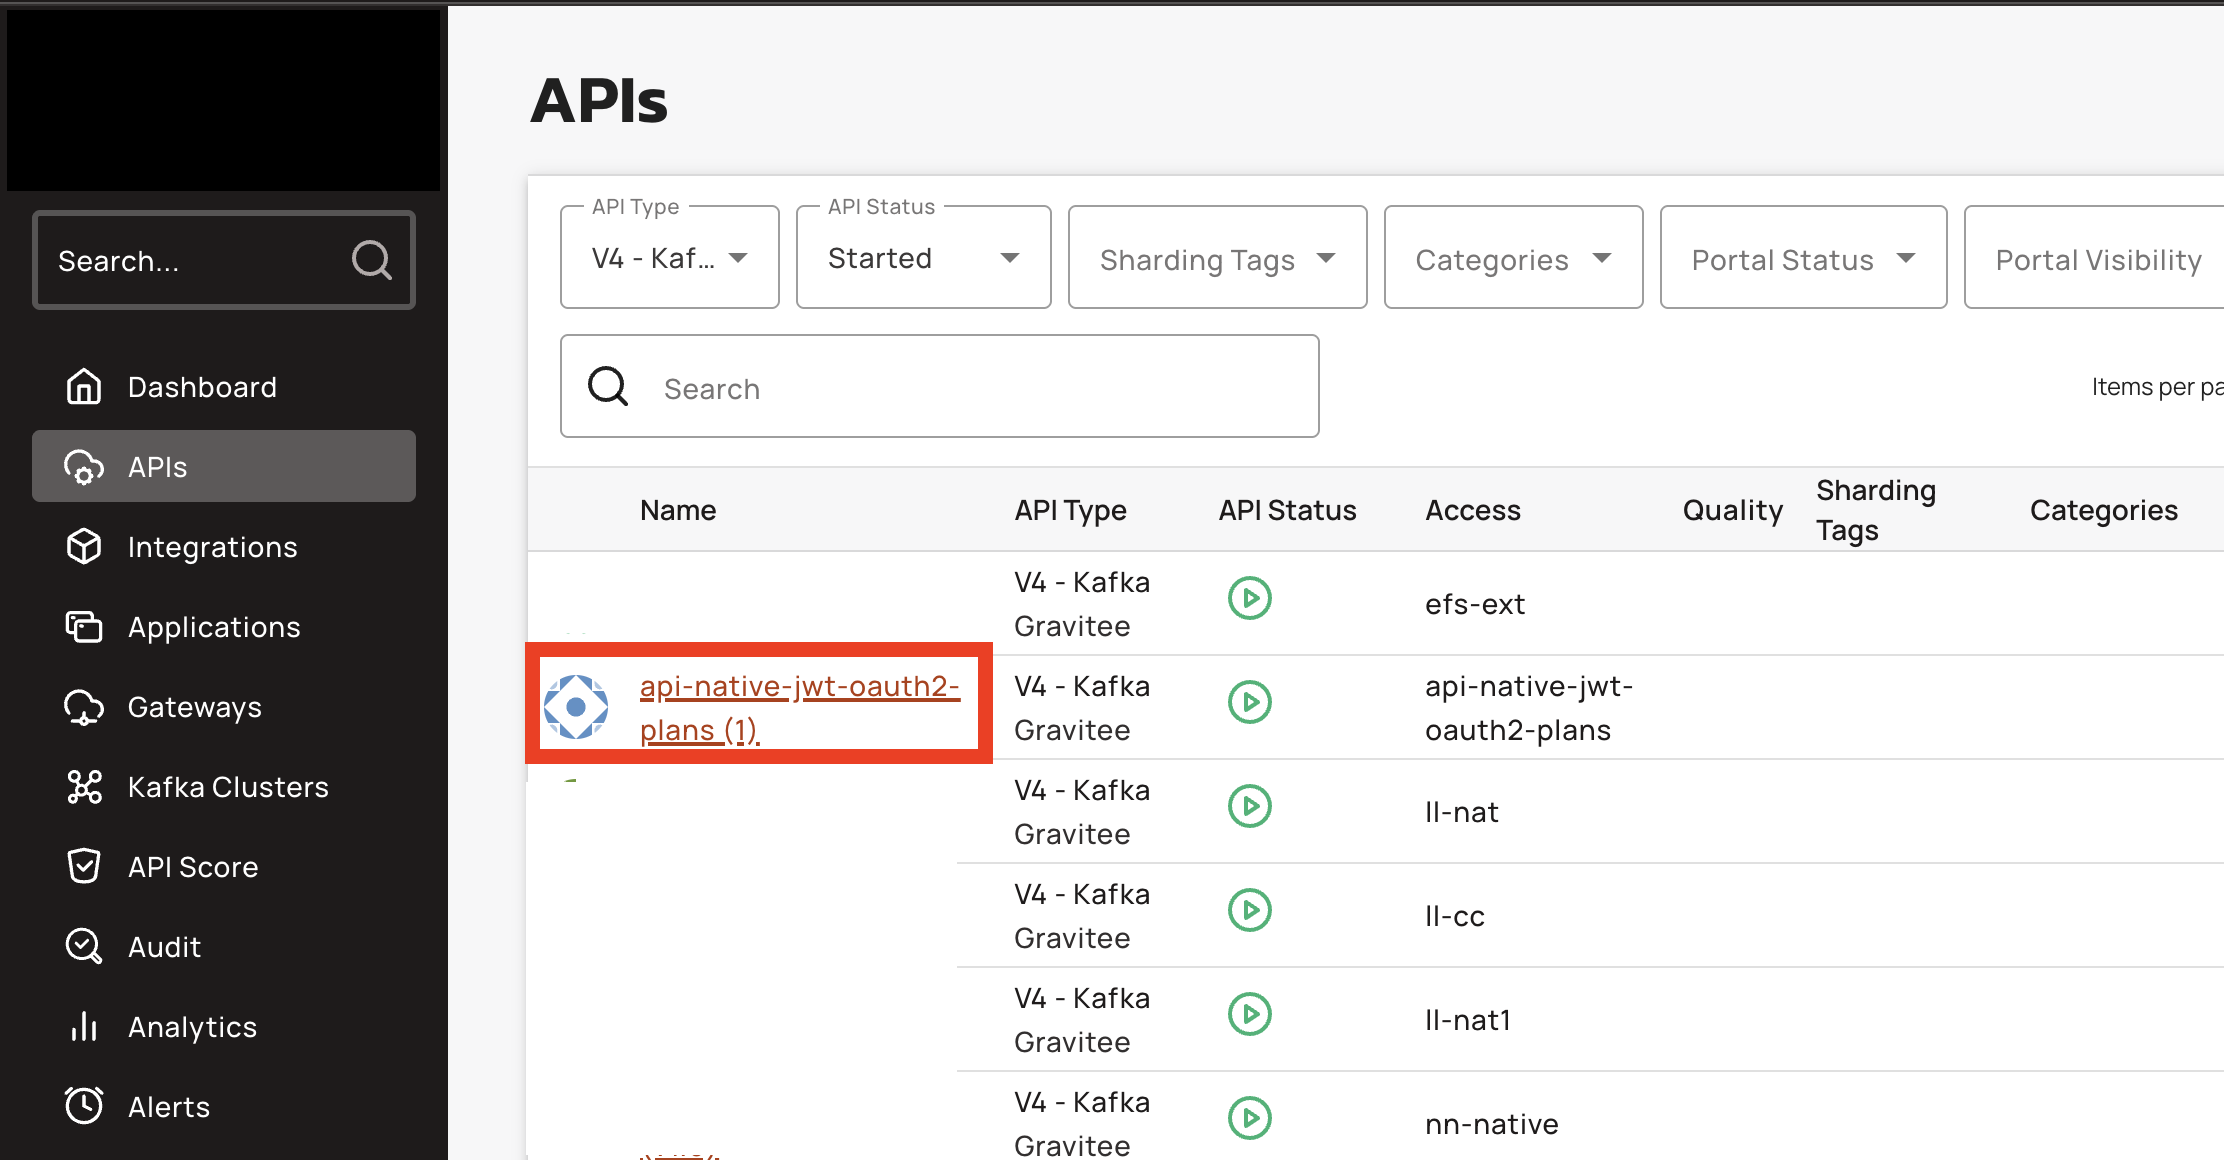Expand the Portal Status filter

(1803, 259)
